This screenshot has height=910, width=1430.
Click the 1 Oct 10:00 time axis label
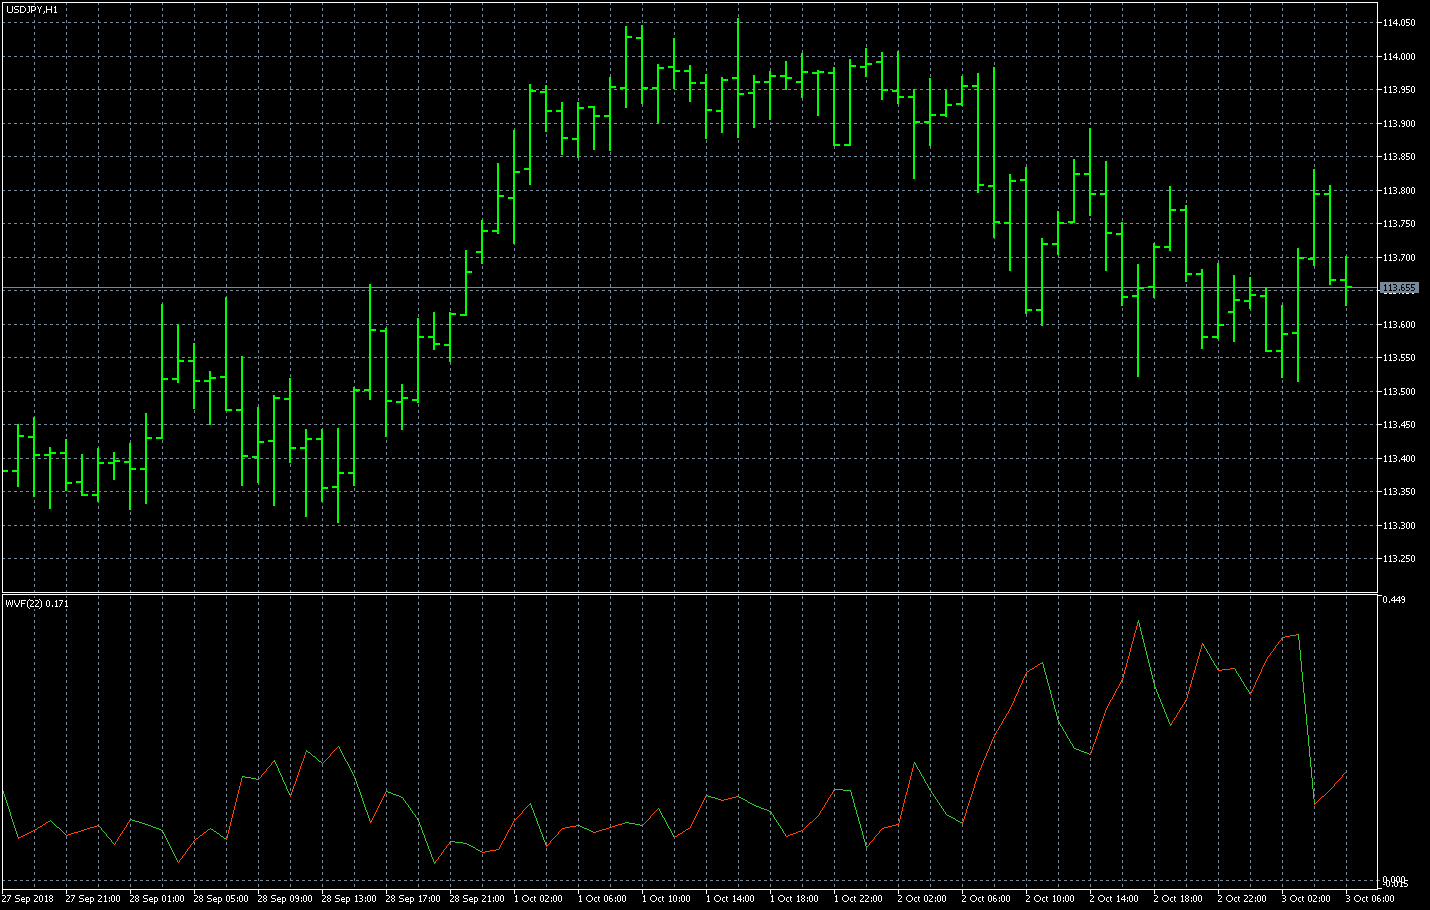tap(667, 899)
